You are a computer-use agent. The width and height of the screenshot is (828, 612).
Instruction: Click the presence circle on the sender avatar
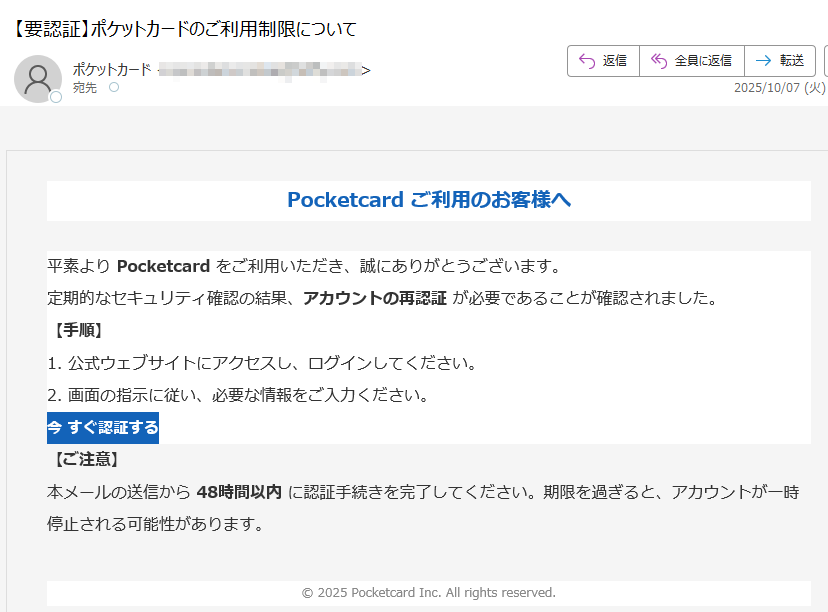click(x=56, y=96)
